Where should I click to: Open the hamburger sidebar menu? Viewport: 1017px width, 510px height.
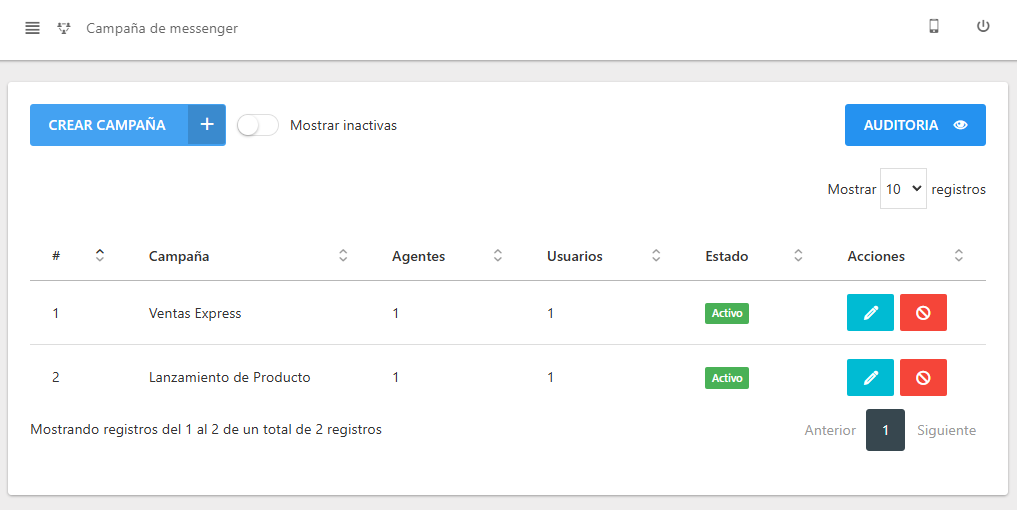(x=32, y=28)
